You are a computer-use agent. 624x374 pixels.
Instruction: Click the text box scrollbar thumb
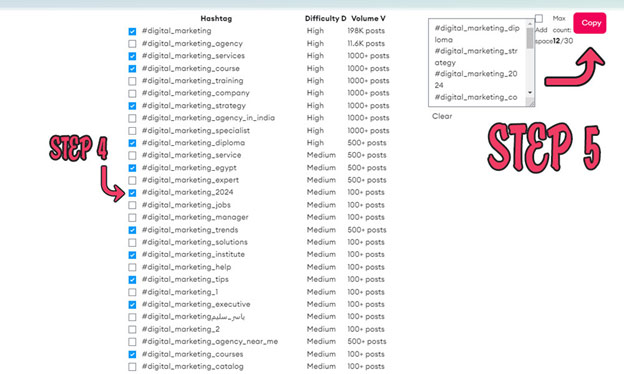point(530,39)
